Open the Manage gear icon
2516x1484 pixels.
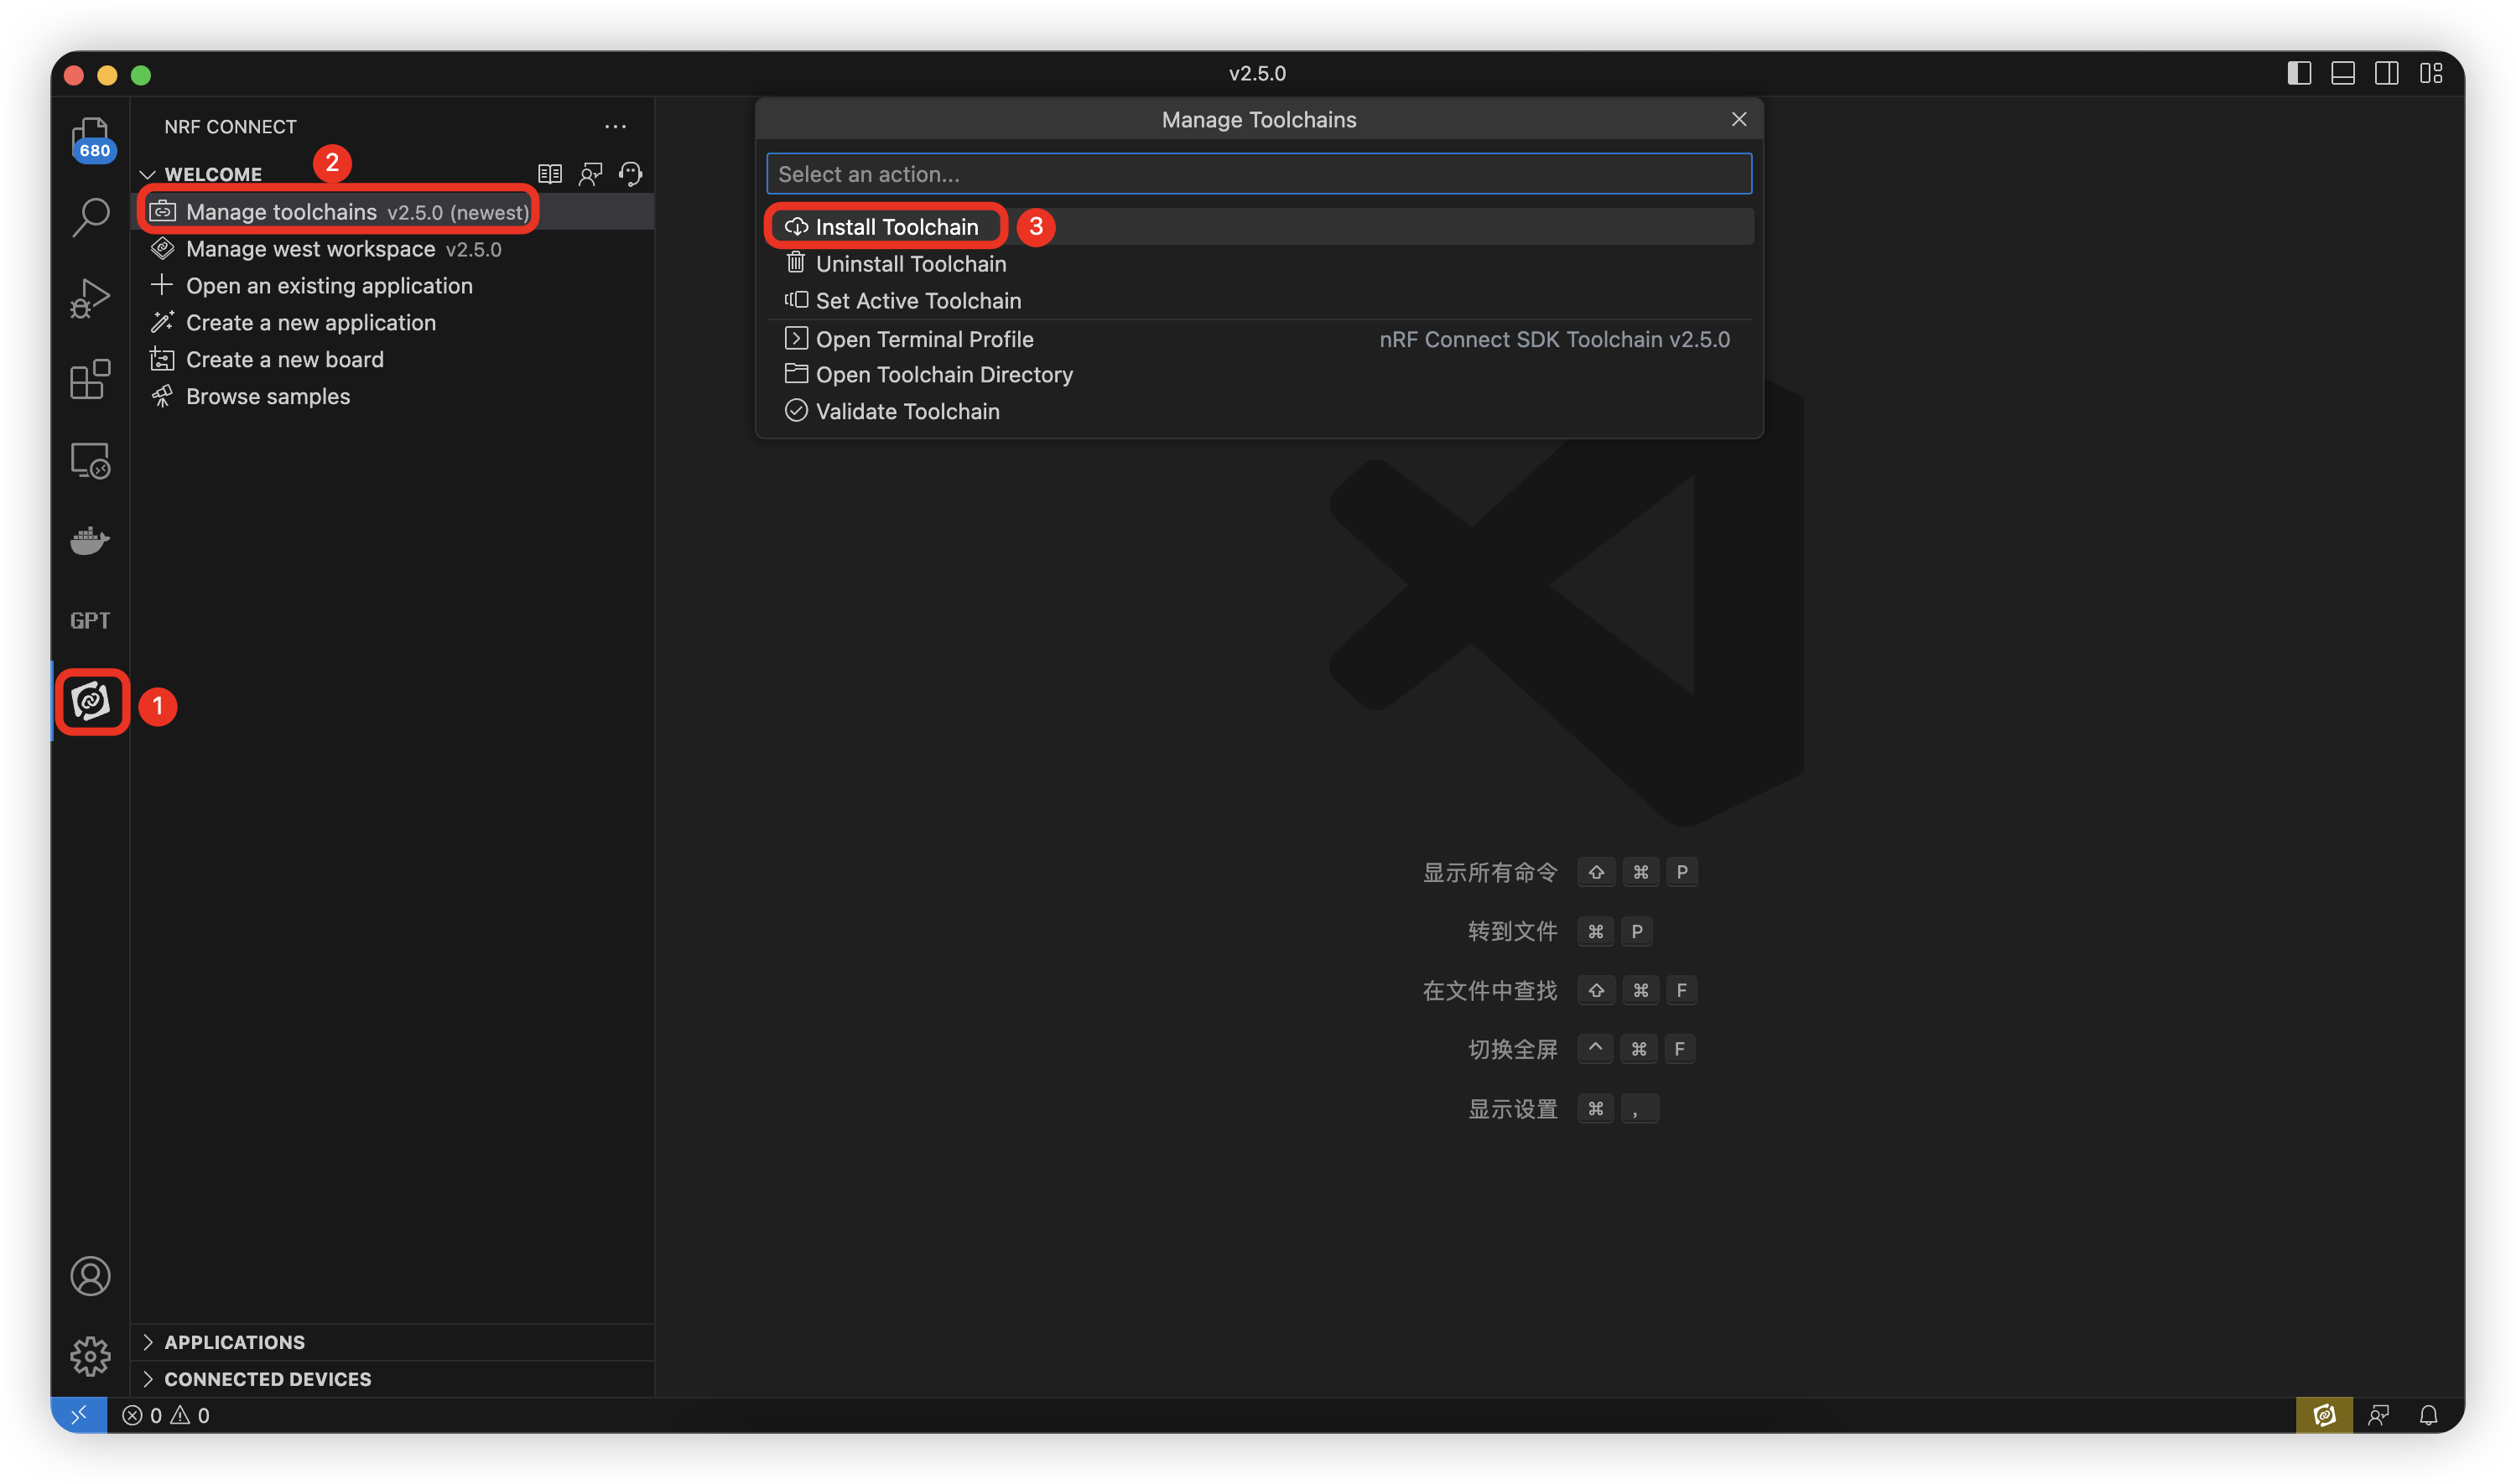(91, 1357)
